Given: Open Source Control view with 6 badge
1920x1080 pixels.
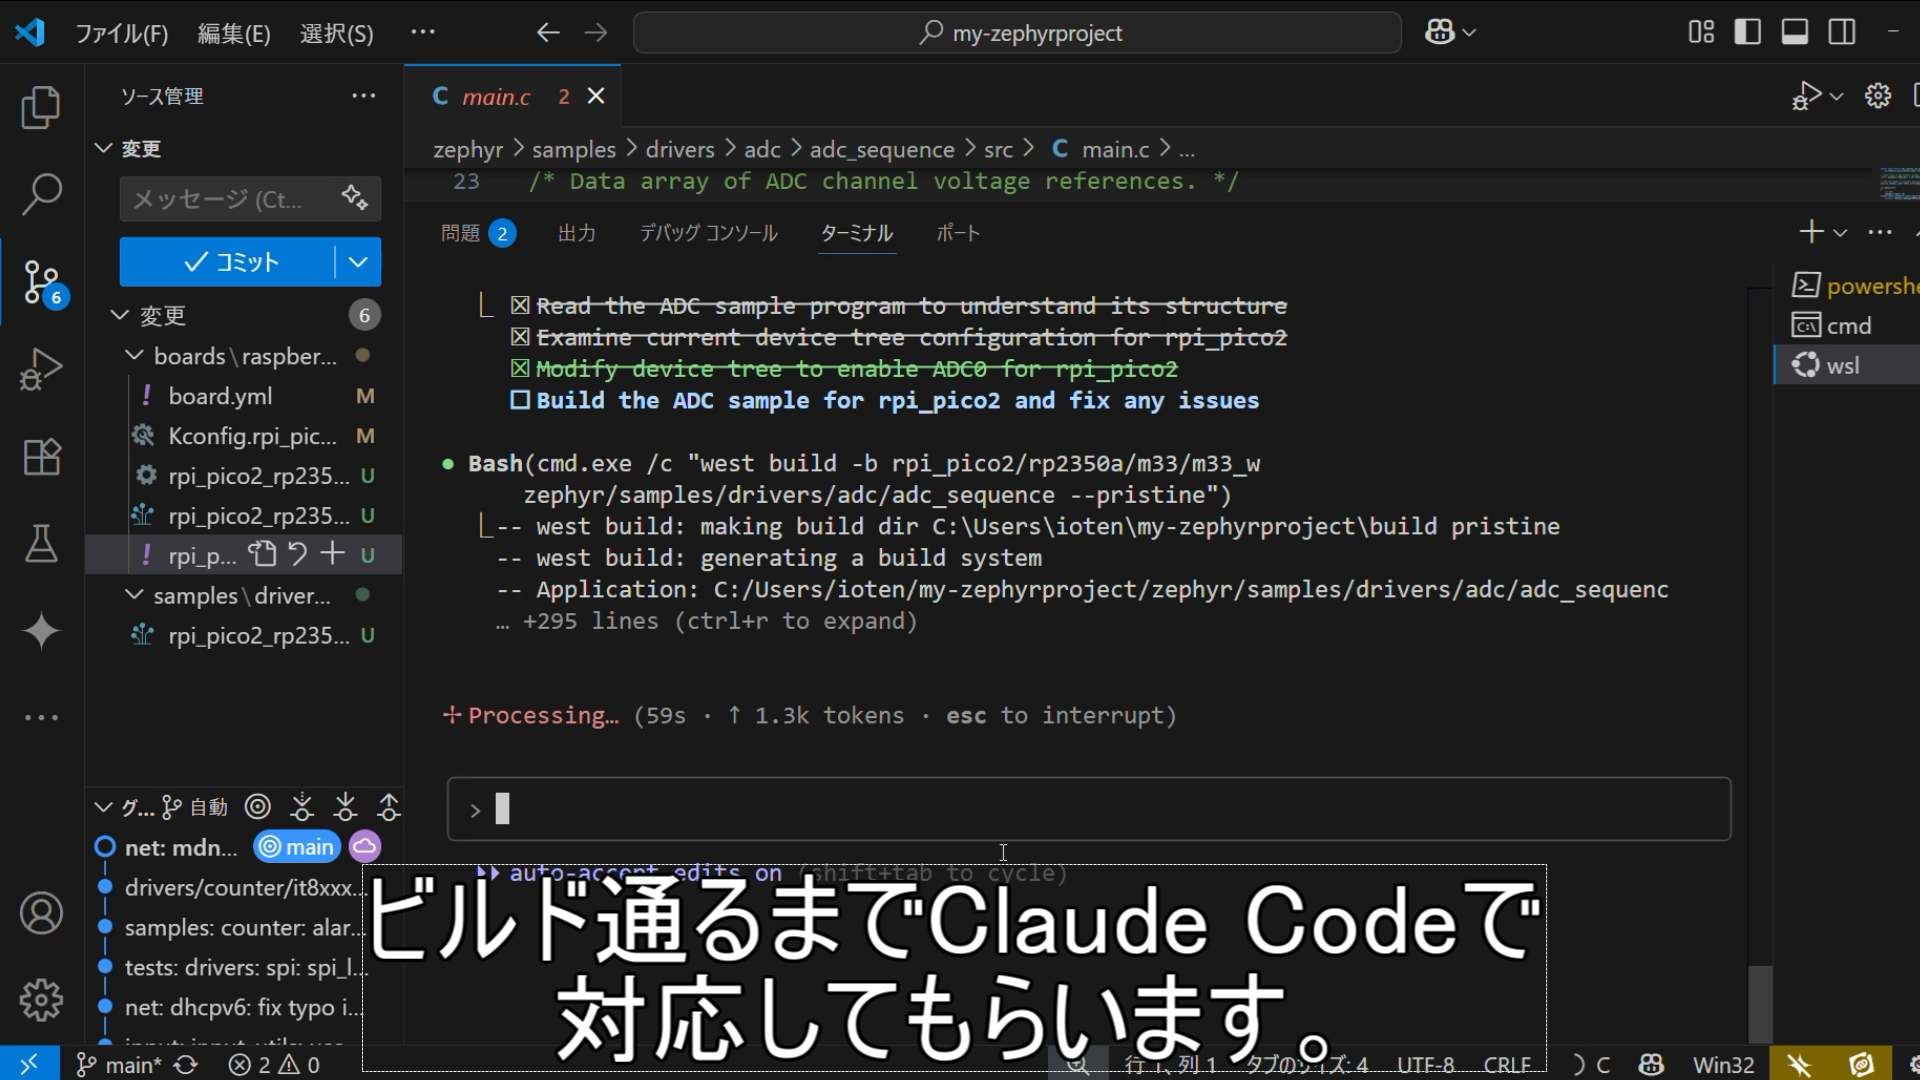Looking at the screenshot, I should click(x=43, y=283).
